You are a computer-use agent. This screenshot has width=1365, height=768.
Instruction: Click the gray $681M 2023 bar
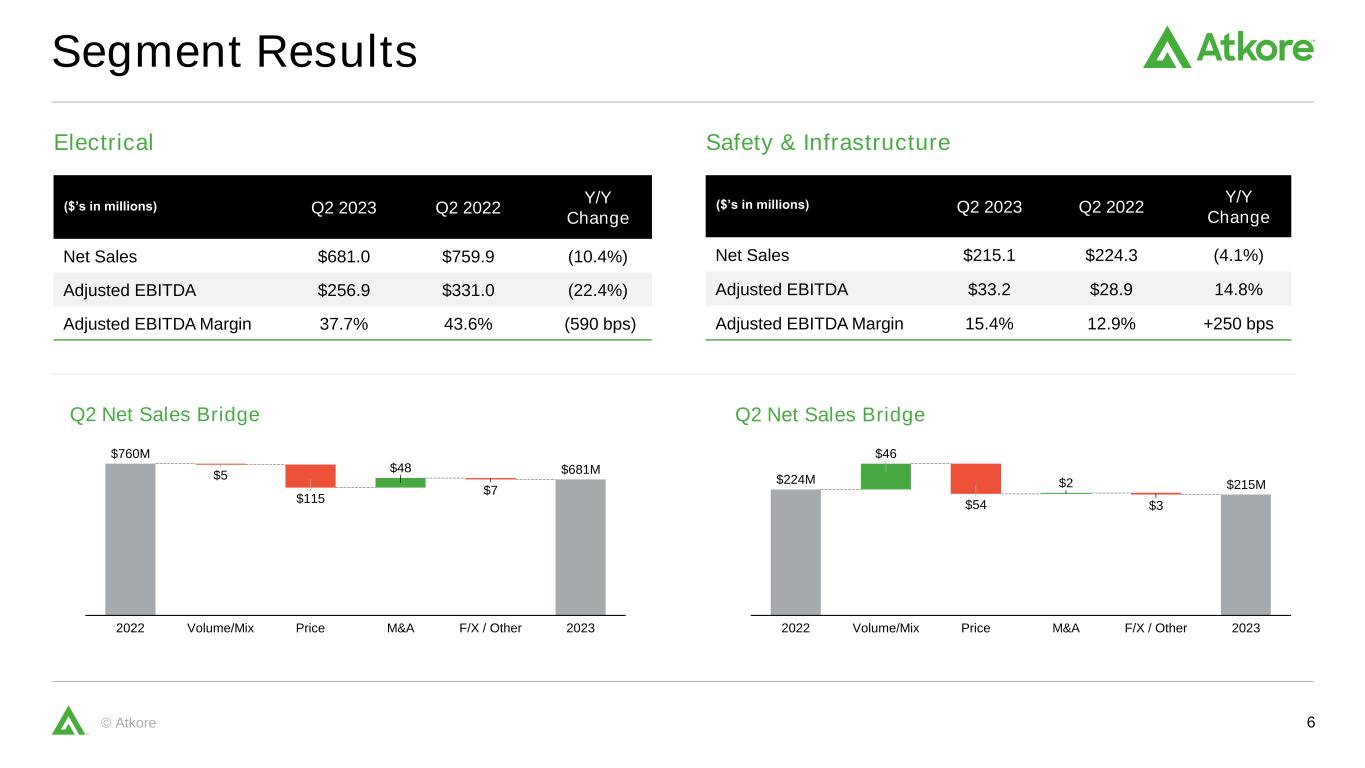coord(580,546)
